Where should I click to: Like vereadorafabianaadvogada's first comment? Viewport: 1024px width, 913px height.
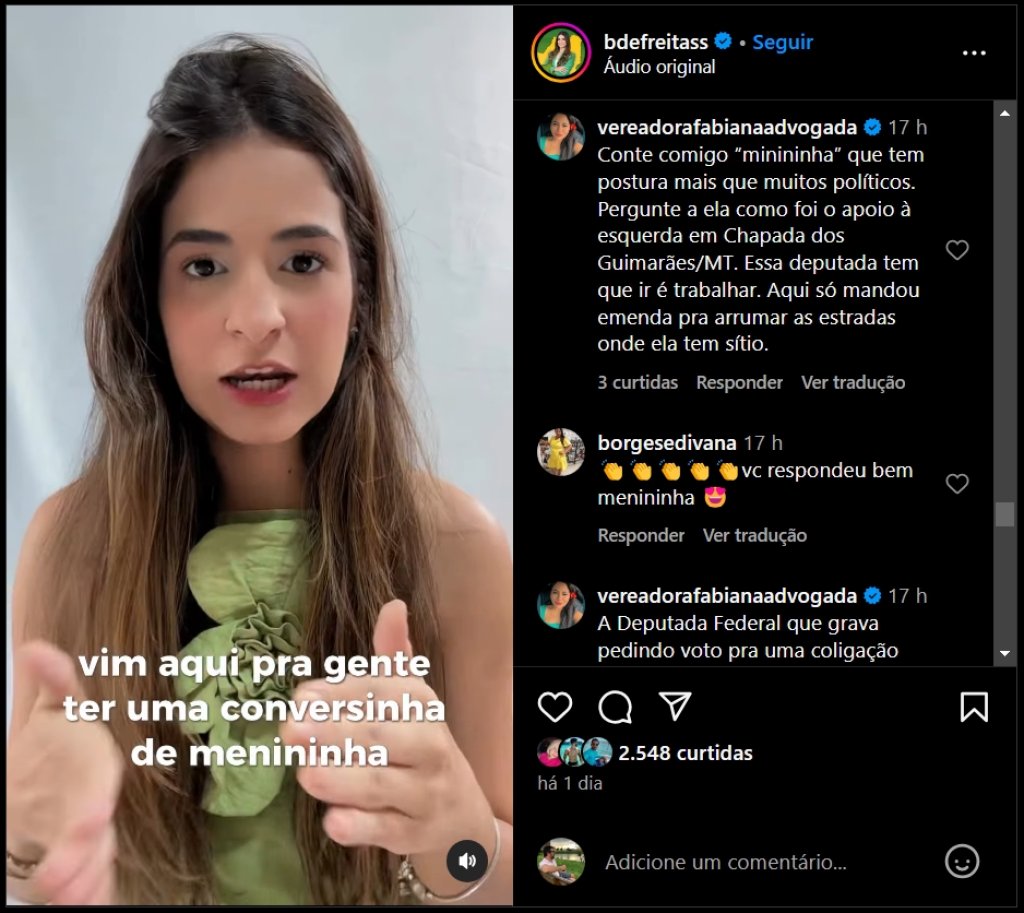point(957,249)
